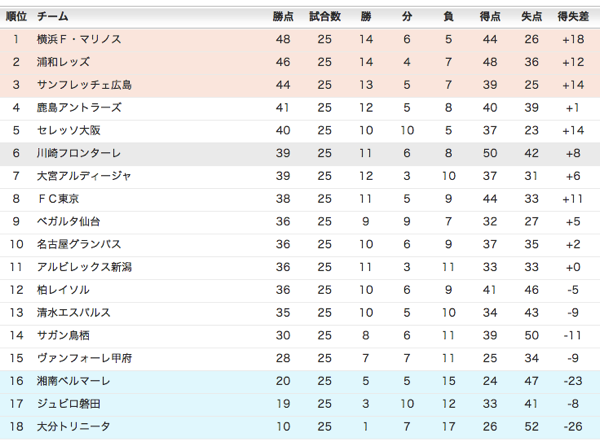The height and width of the screenshot is (442, 600).
Task: Select team 浦和レッズ
Action: pyautogui.click(x=64, y=62)
